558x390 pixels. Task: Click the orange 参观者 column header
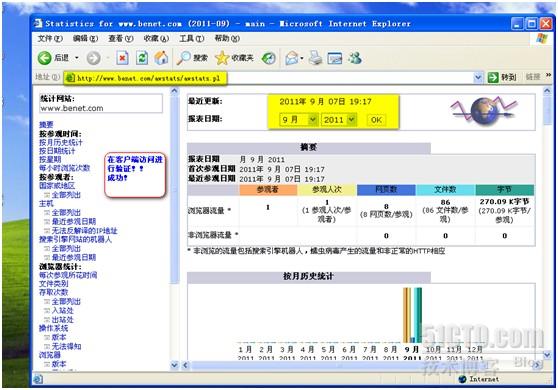tap(268, 190)
